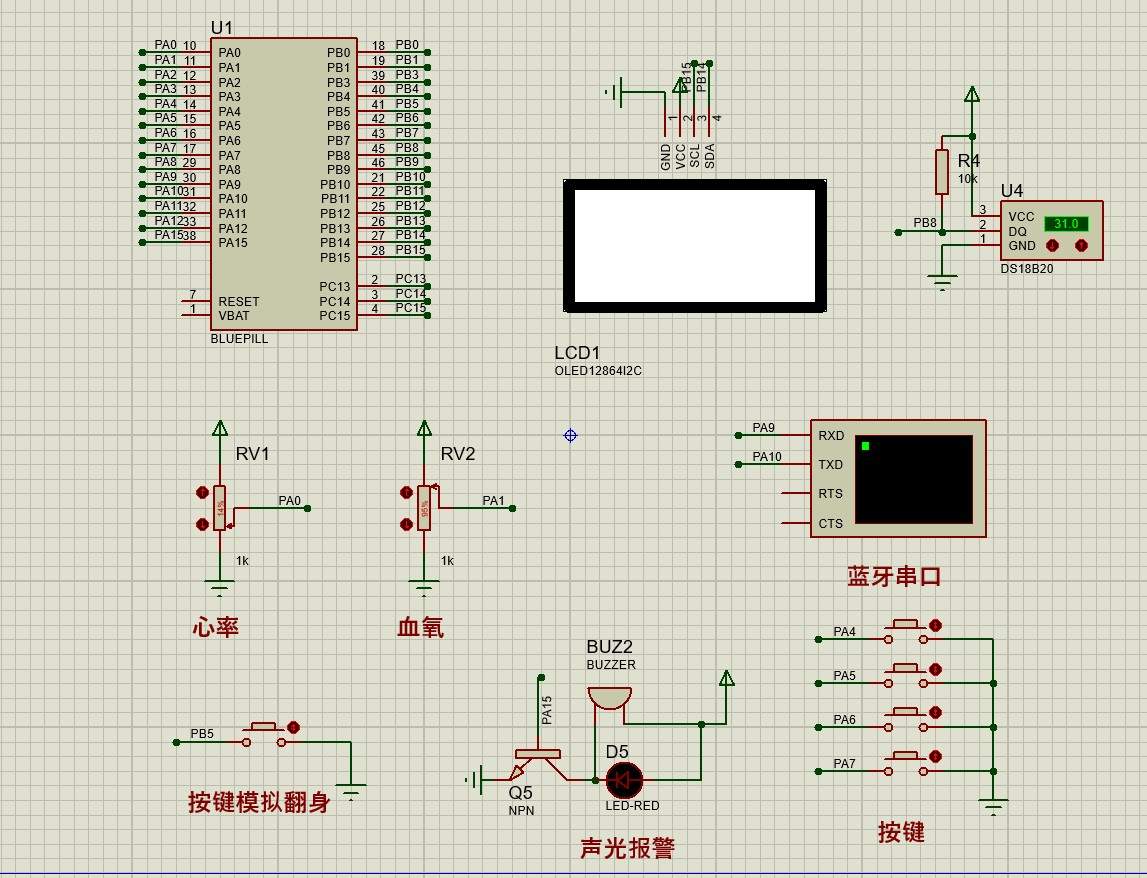Viewport: 1147px width, 878px height.
Task: Click the DS18B20 decrease-temperature down arrow
Action: pos(1053,246)
